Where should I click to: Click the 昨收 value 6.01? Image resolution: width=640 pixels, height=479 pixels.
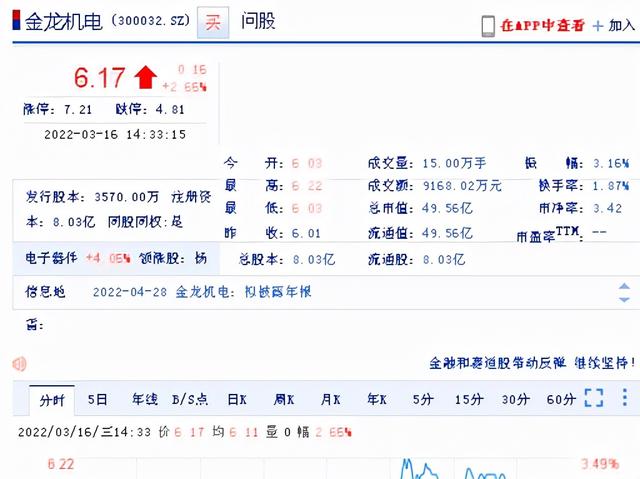[x=306, y=233]
